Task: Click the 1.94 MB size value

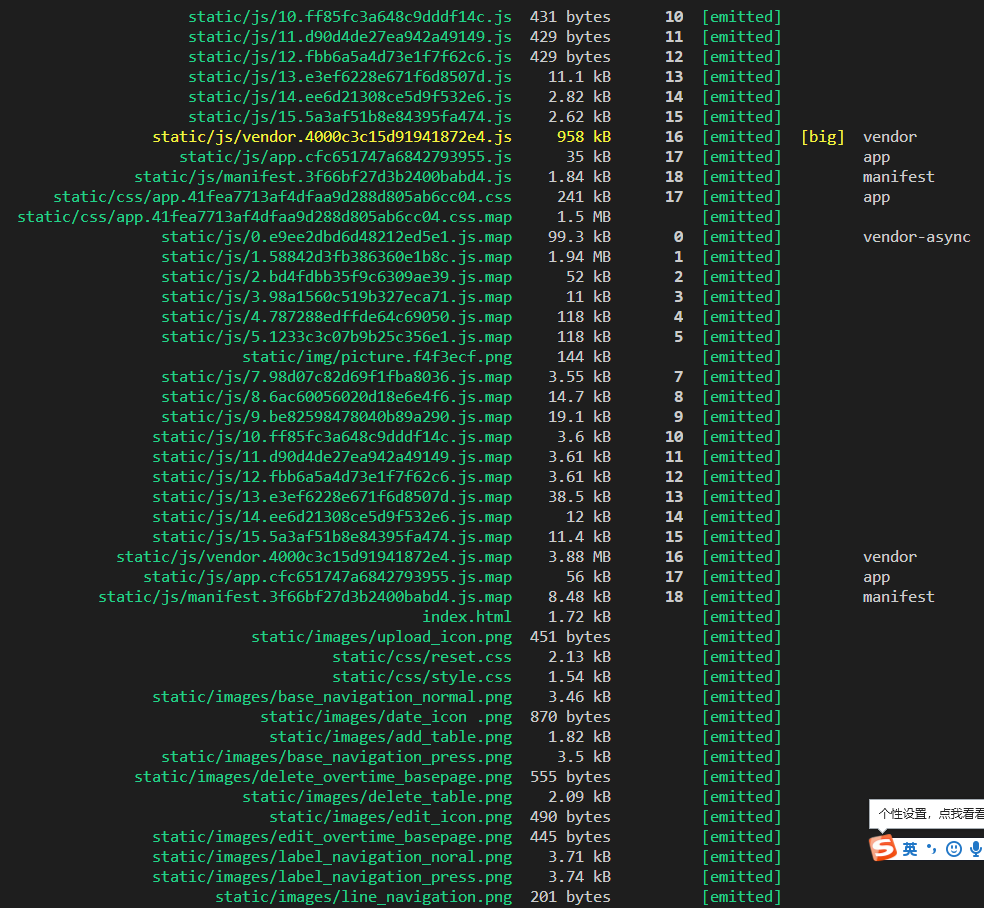Action: click(x=579, y=257)
